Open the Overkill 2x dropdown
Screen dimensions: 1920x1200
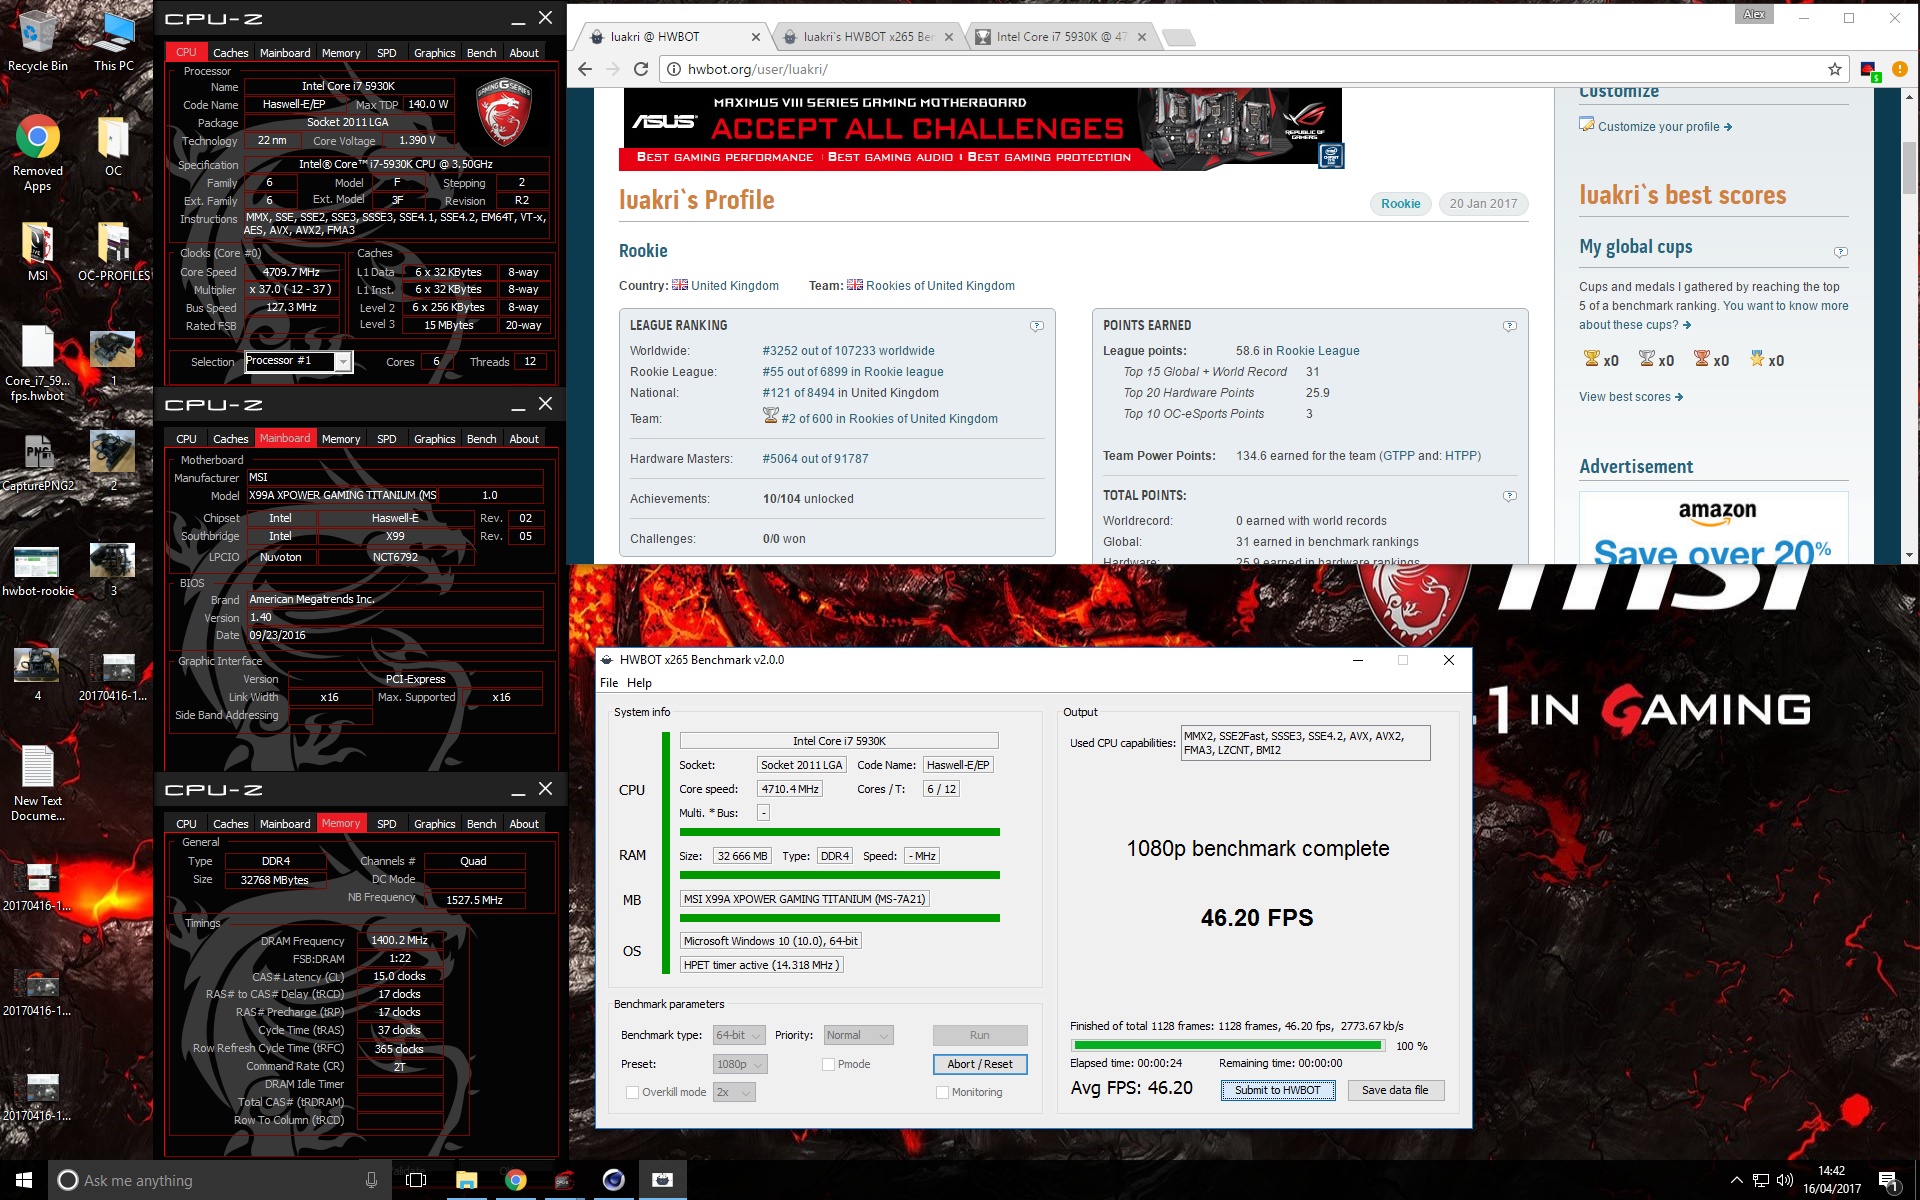tap(734, 1092)
